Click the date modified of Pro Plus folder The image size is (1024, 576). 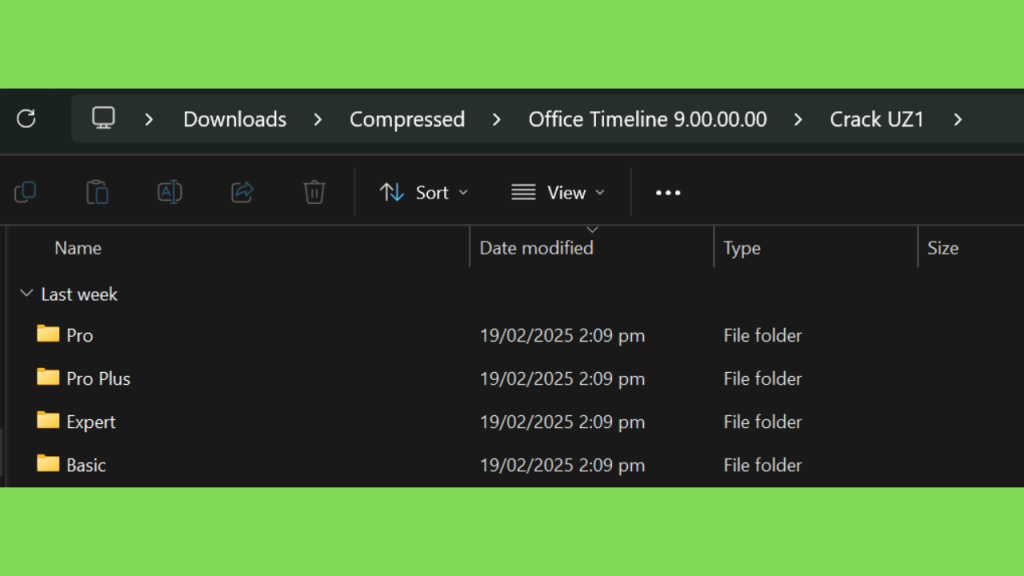562,379
